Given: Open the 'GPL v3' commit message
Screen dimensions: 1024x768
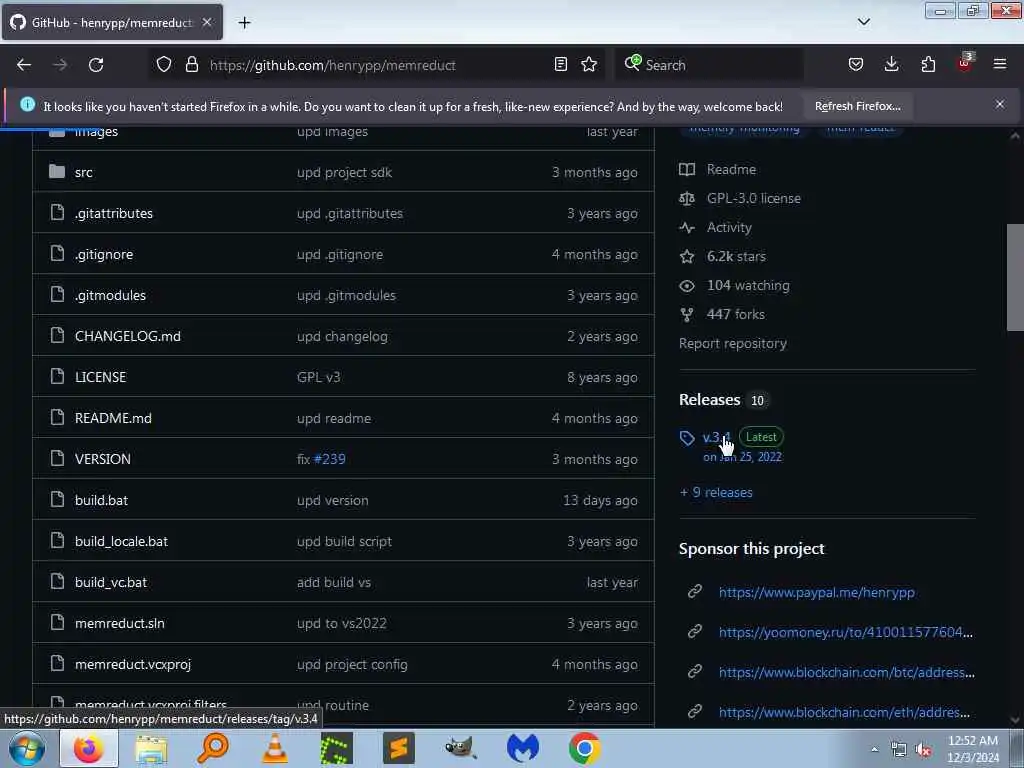Looking at the screenshot, I should 319,377.
